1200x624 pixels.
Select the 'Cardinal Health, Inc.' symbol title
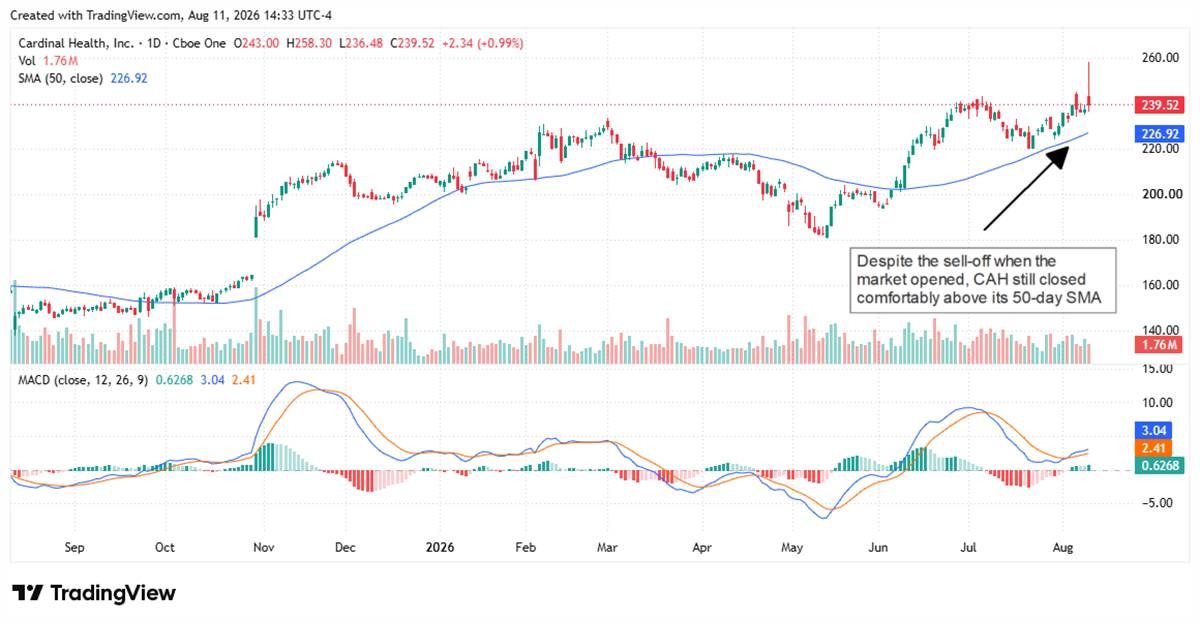pyautogui.click(x=77, y=43)
